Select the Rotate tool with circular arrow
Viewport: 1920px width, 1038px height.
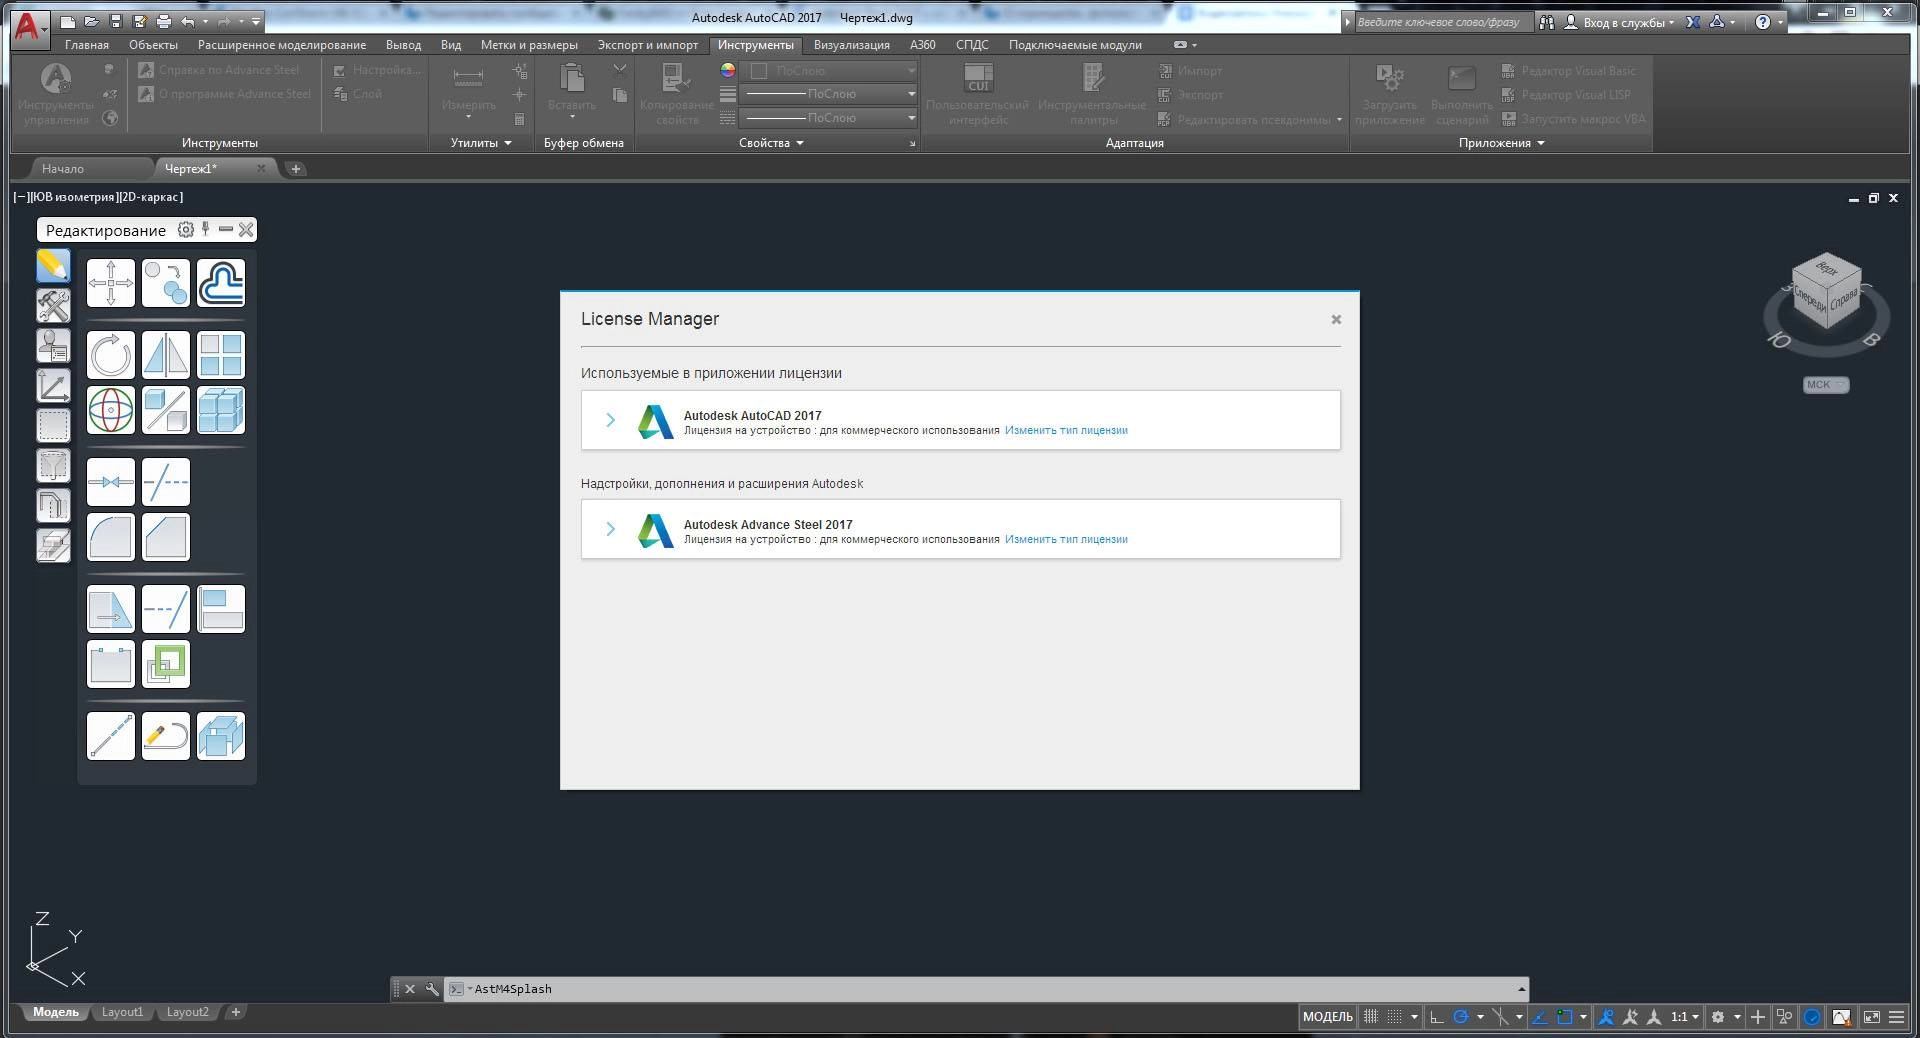[111, 355]
